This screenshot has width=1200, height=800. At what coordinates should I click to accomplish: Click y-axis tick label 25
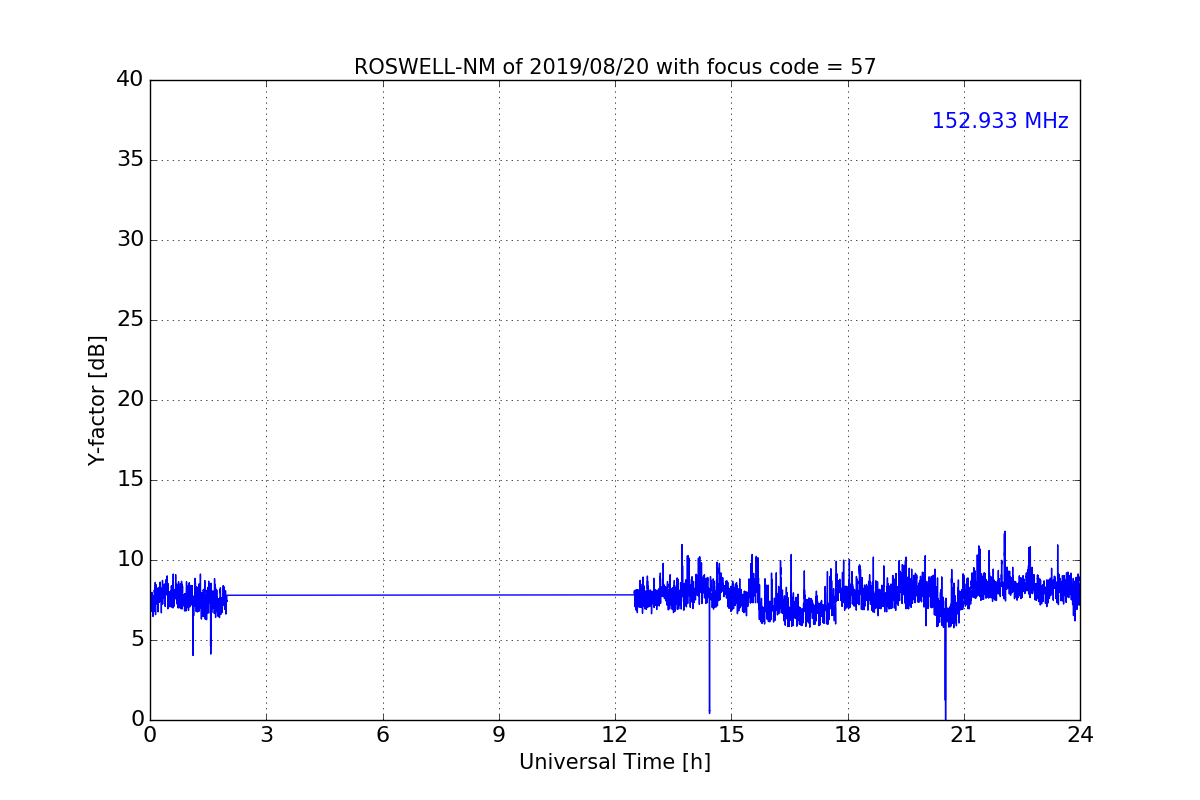[130, 320]
